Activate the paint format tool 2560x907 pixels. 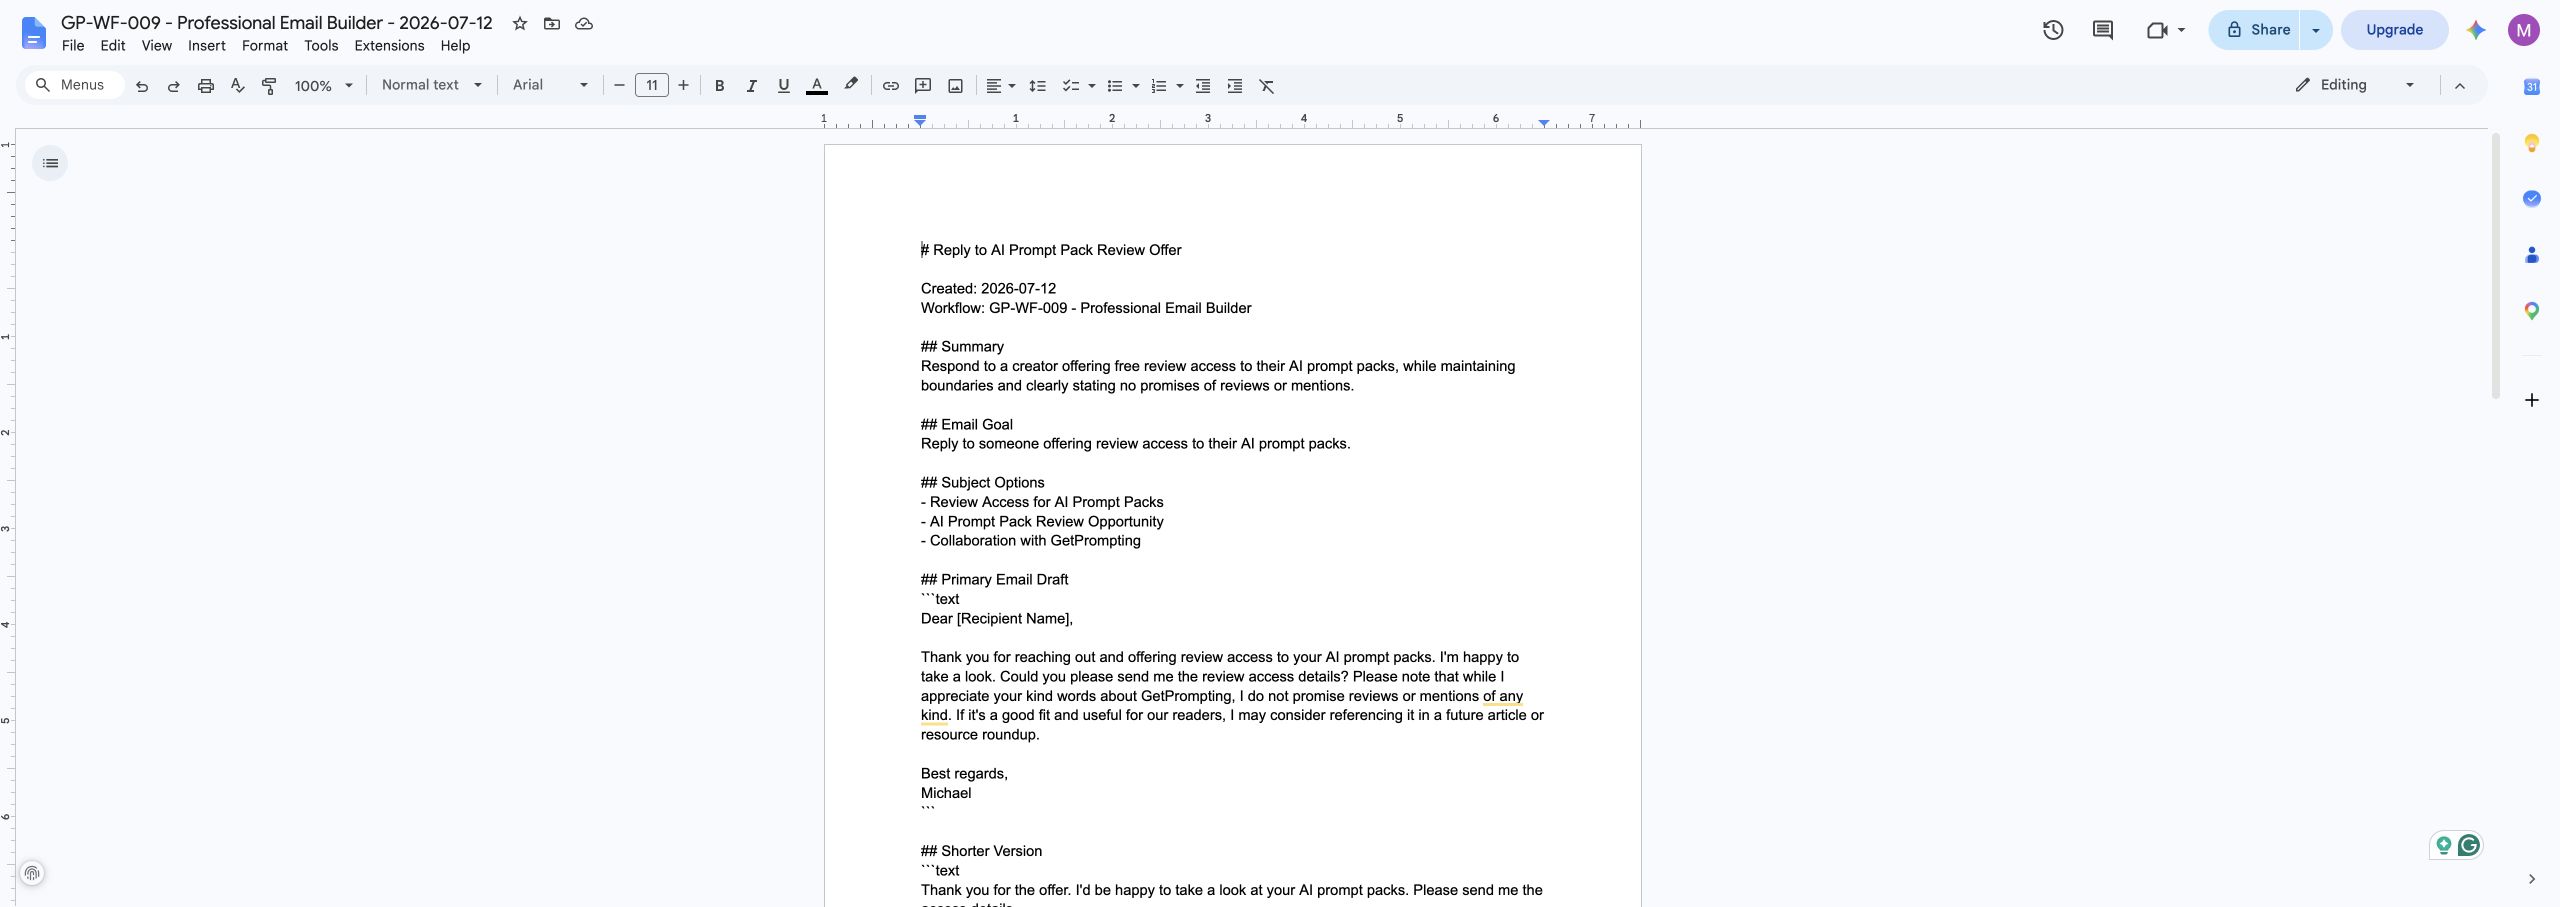coord(269,86)
